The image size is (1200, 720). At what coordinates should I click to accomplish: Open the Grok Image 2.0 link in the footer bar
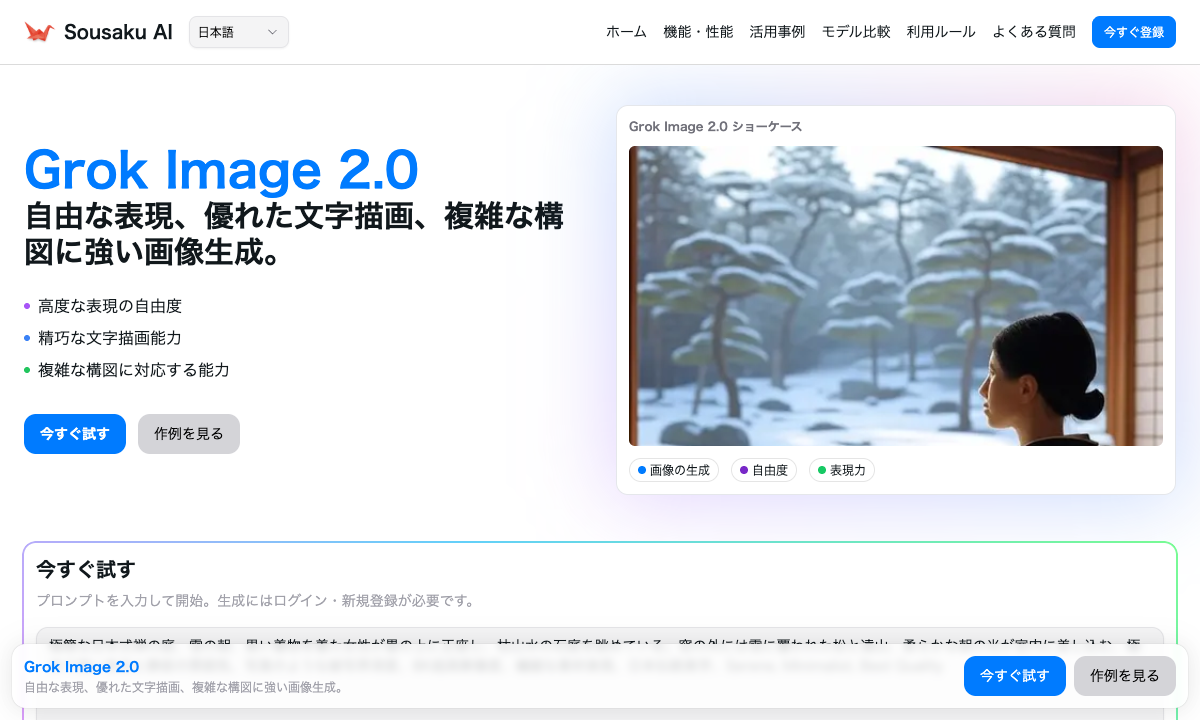(x=83, y=667)
